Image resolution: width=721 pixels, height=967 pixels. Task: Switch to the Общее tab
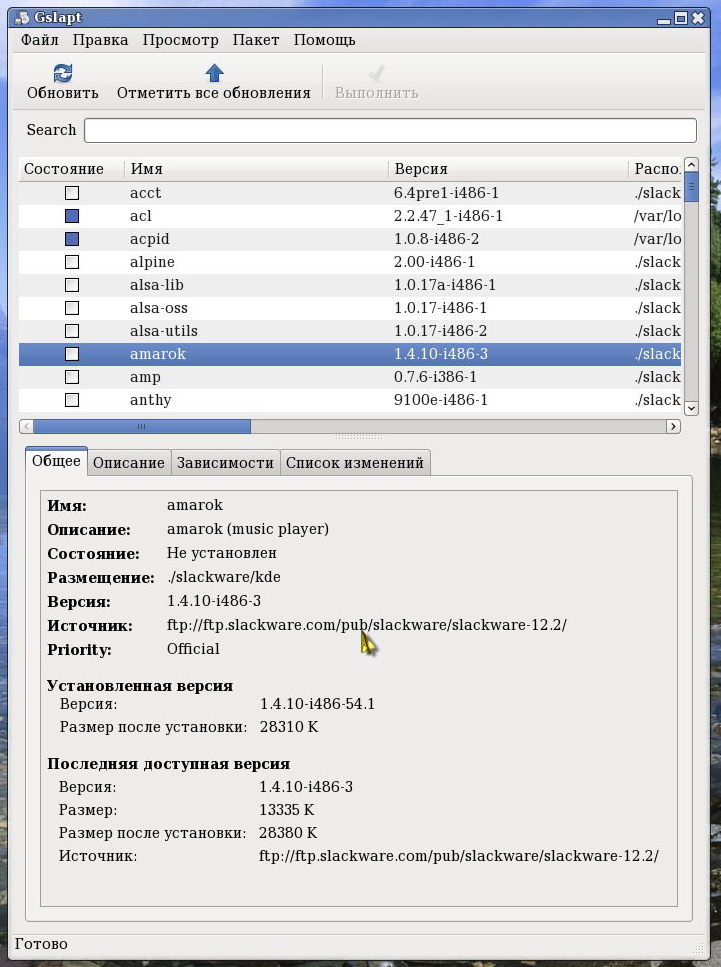(56, 461)
